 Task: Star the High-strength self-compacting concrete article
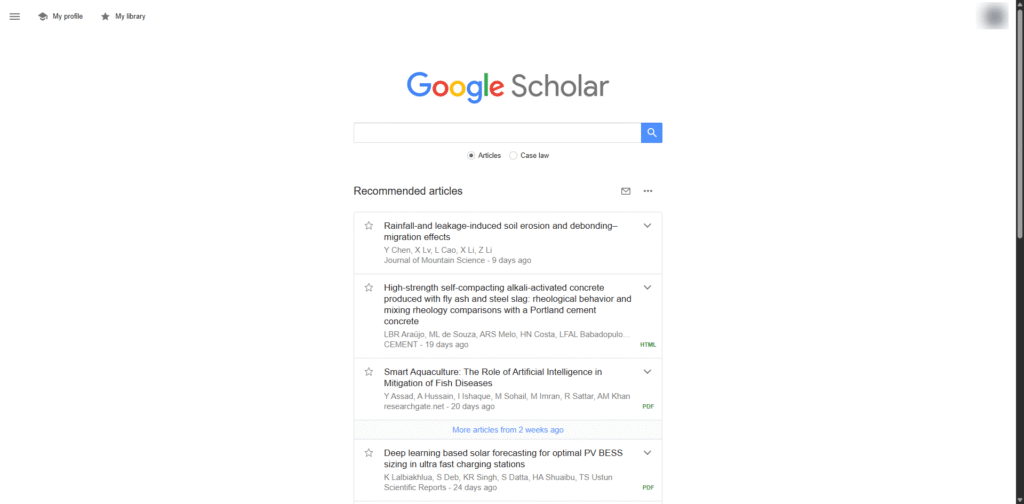368,288
